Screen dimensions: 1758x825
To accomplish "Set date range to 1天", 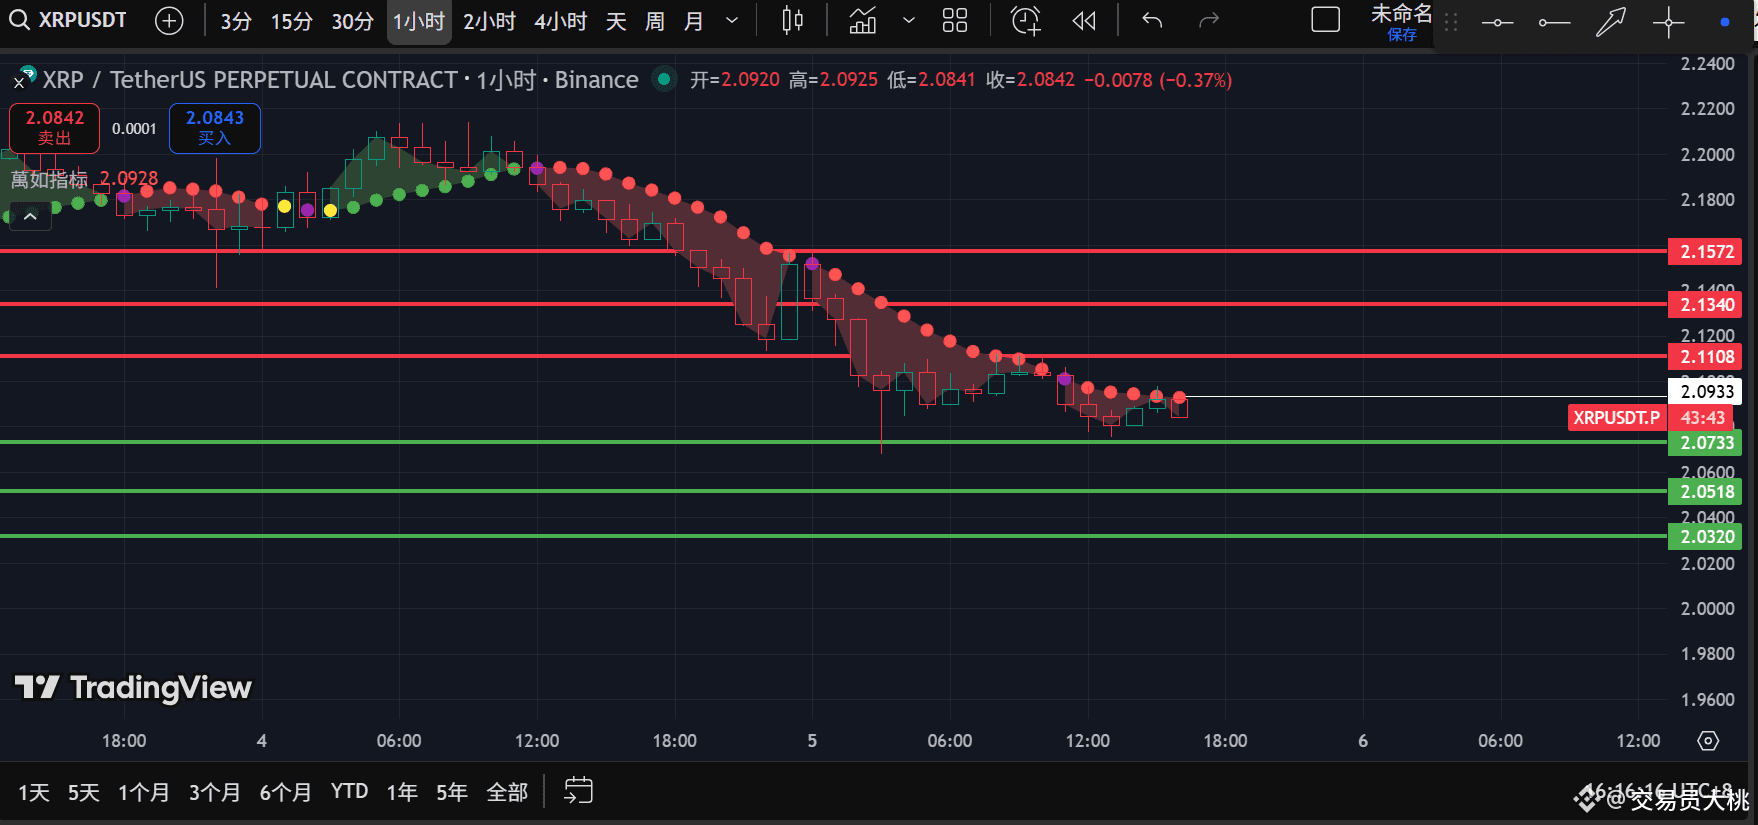I will coord(34,793).
